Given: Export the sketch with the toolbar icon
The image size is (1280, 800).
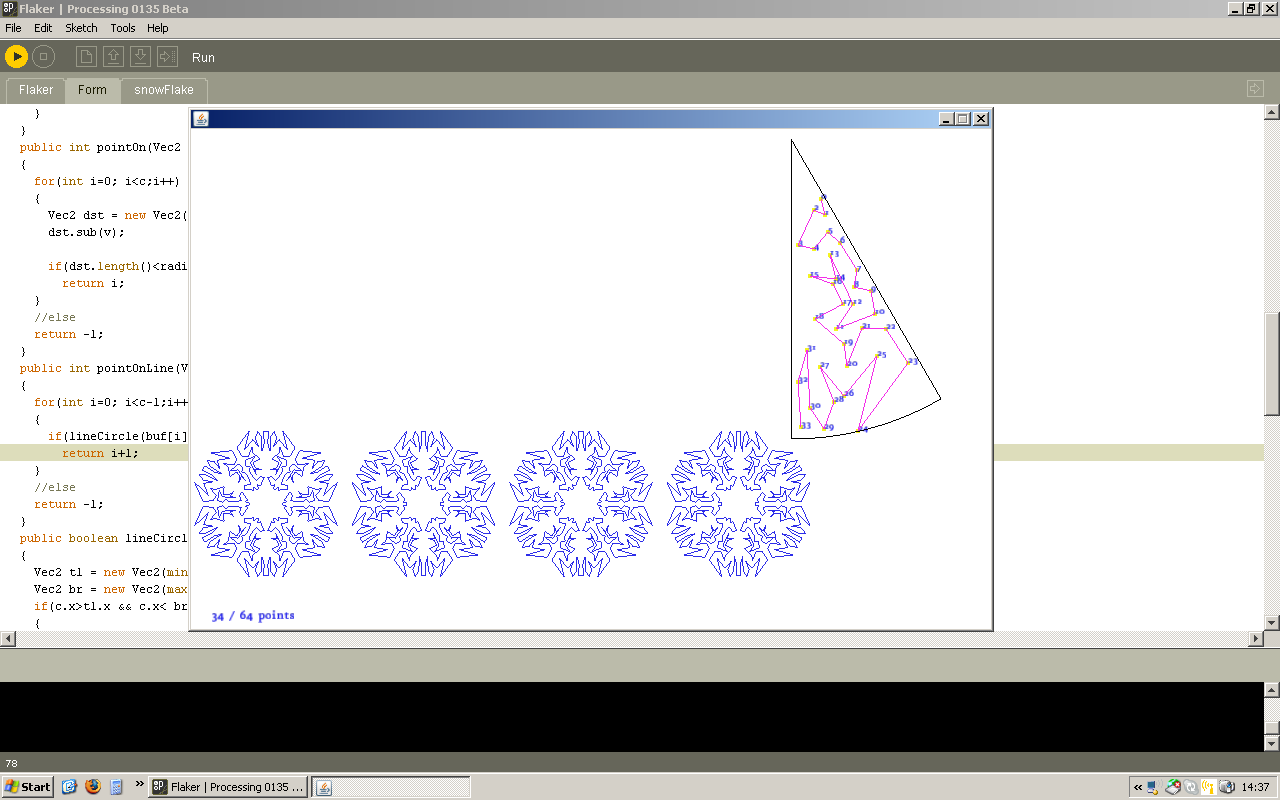Looking at the screenshot, I should coord(167,57).
